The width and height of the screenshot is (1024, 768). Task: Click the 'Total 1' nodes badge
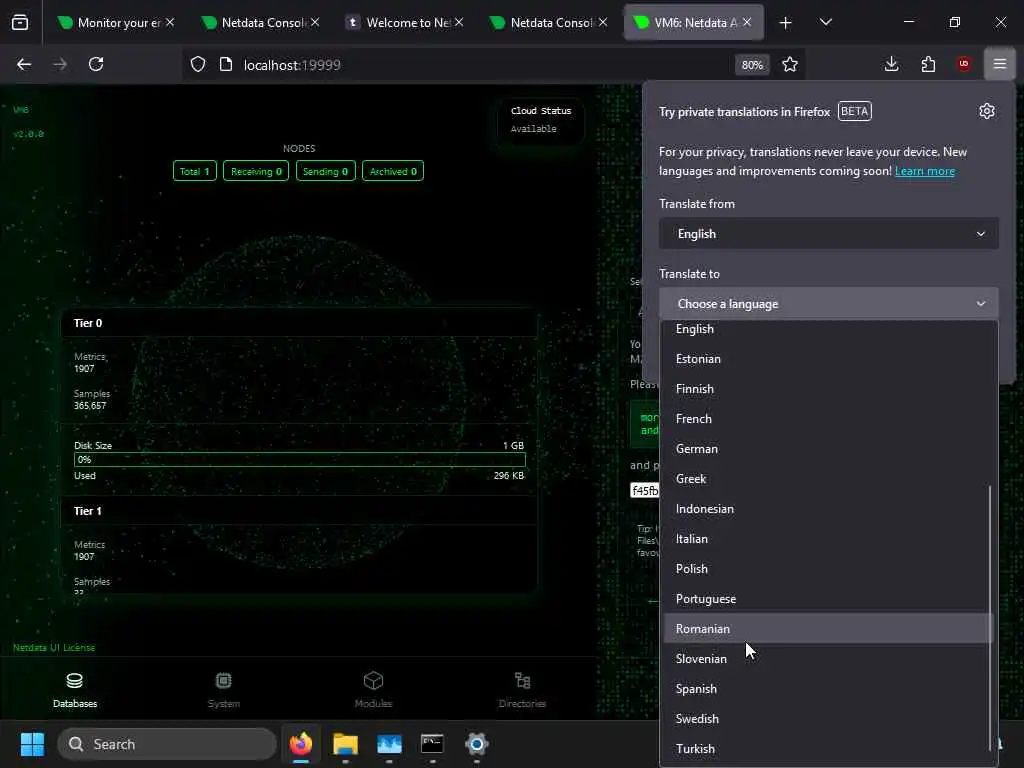195,172
